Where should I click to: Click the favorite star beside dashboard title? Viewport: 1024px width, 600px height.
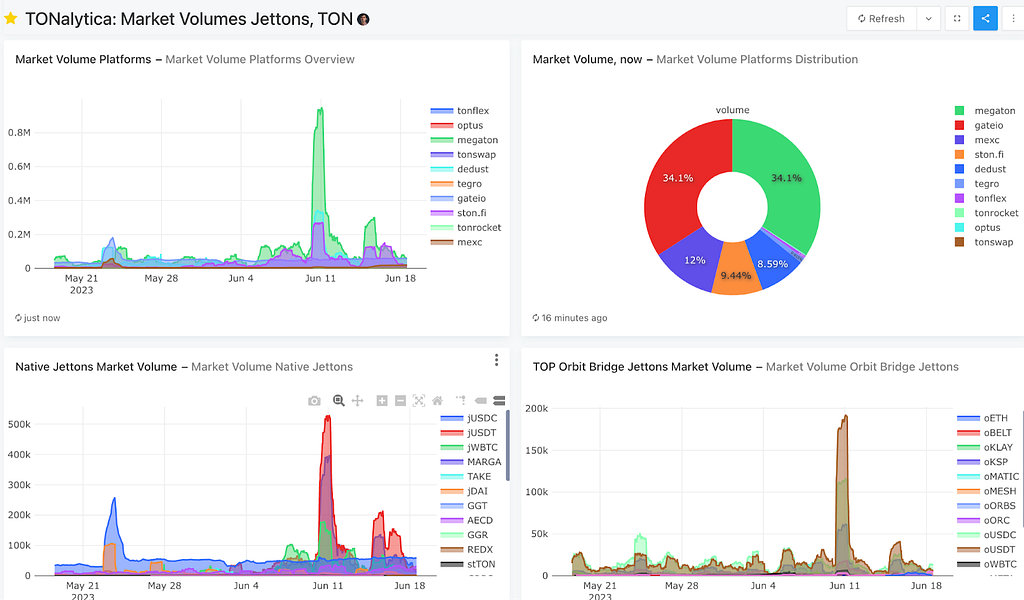10,18
